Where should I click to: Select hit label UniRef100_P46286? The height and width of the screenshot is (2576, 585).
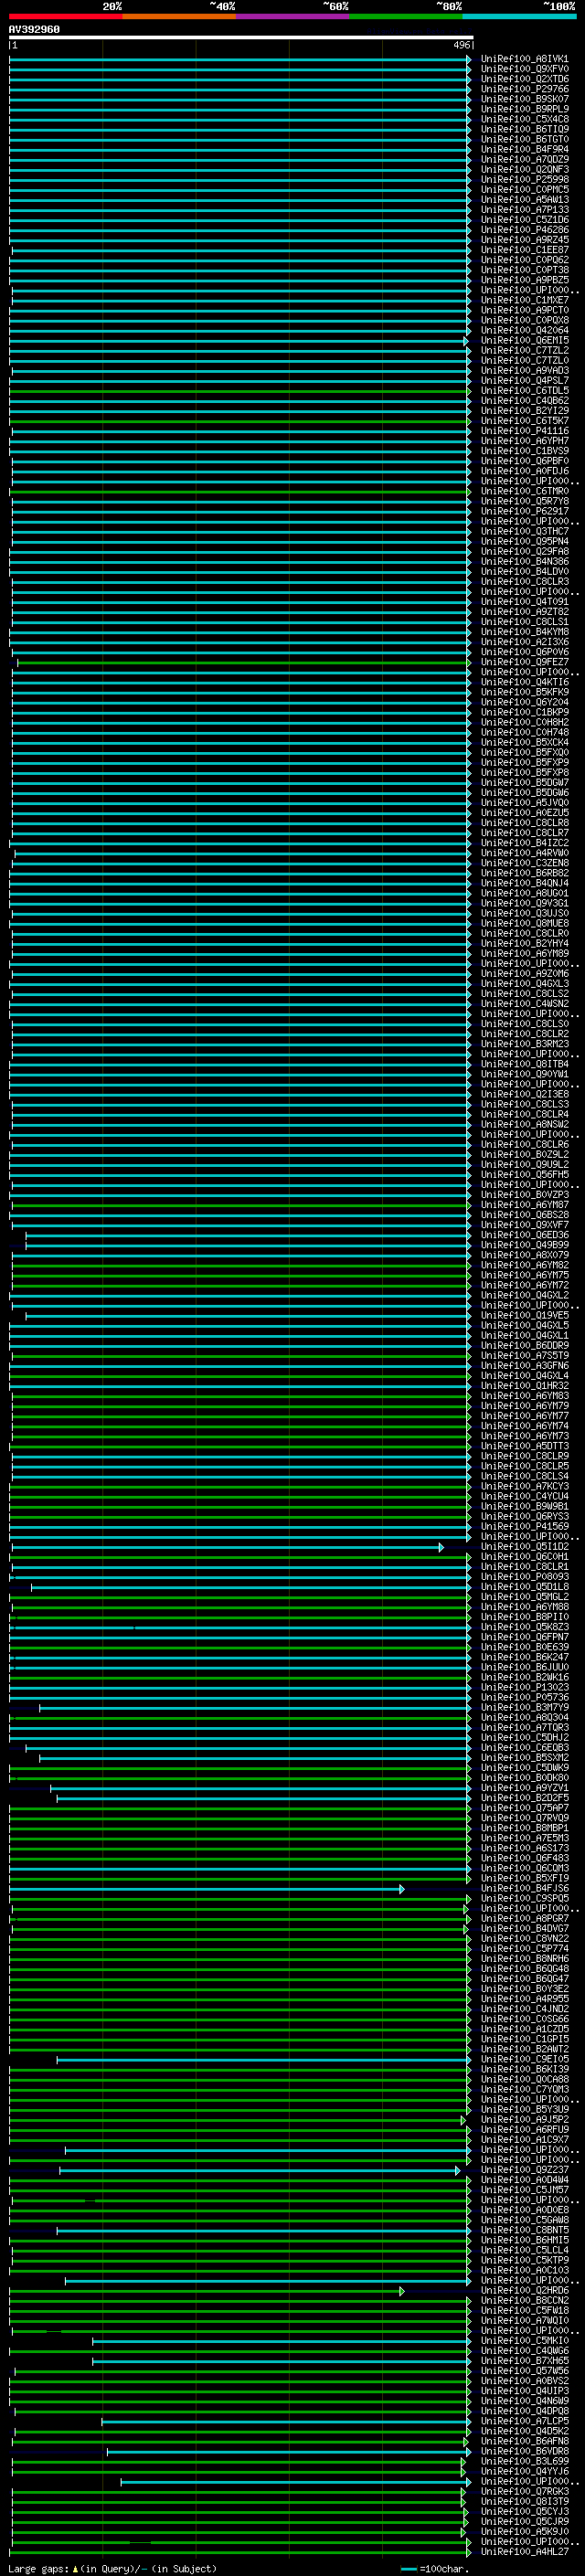click(524, 230)
